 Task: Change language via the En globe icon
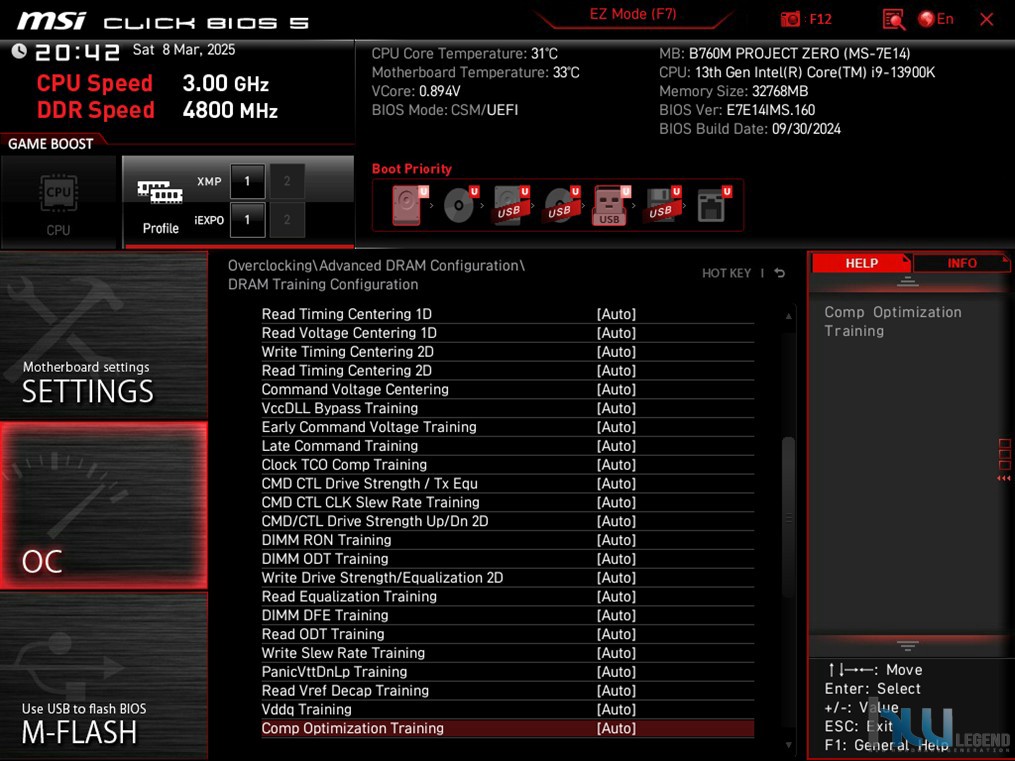[936, 19]
